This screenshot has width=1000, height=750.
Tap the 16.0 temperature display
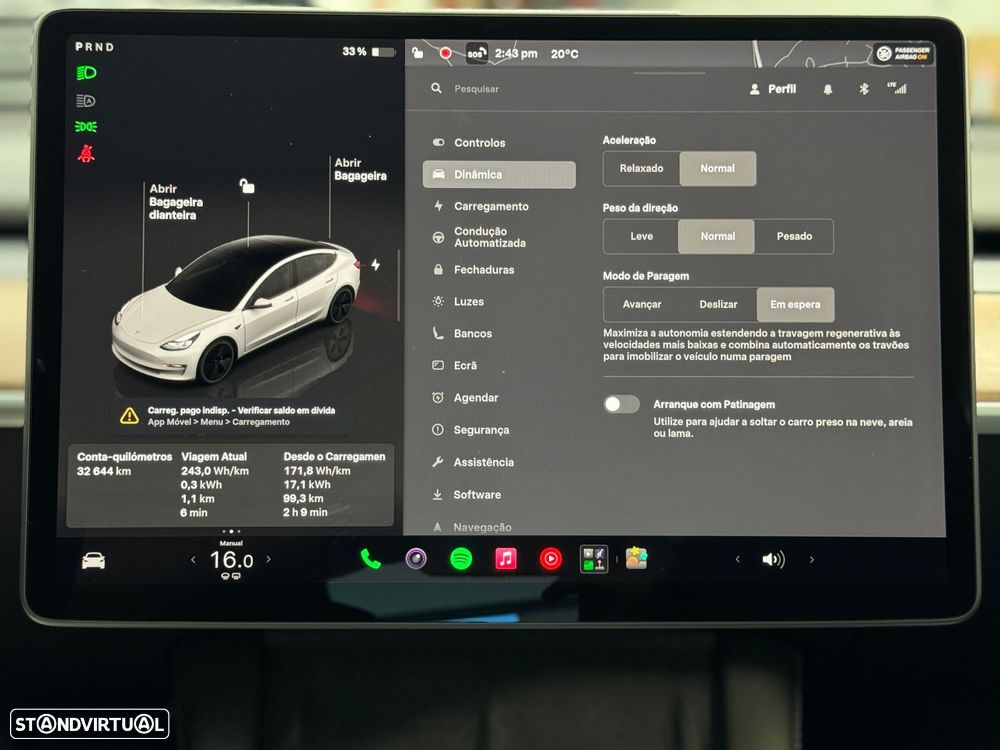(231, 560)
